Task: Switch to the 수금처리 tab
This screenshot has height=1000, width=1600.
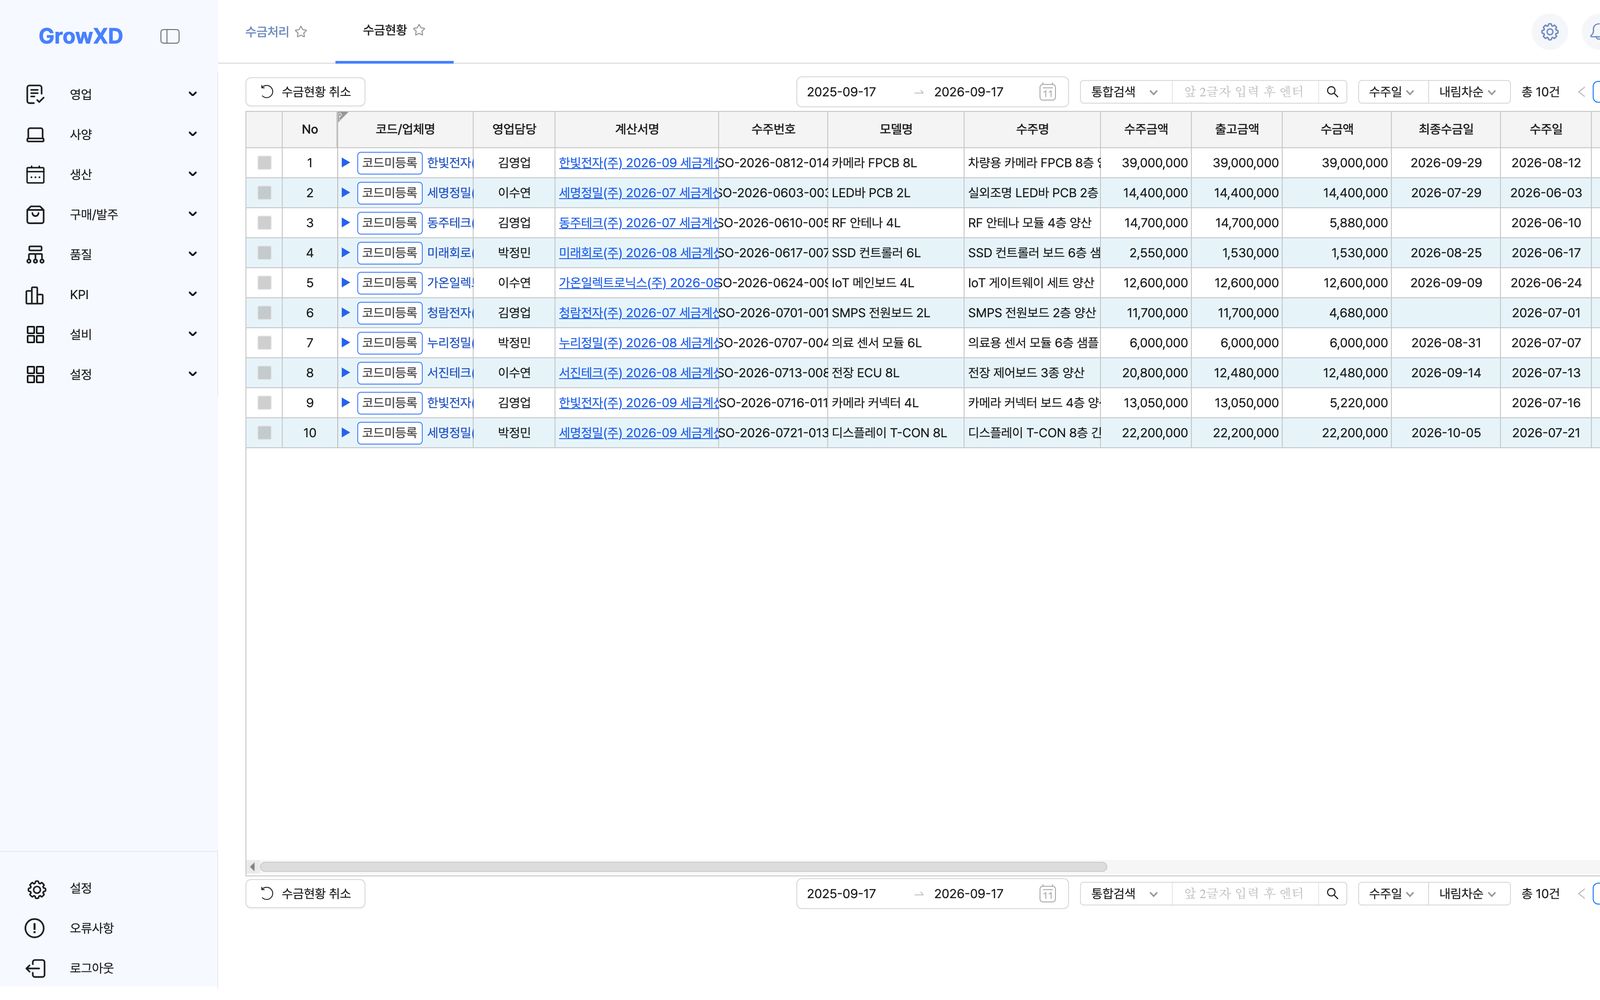Action: click(267, 32)
